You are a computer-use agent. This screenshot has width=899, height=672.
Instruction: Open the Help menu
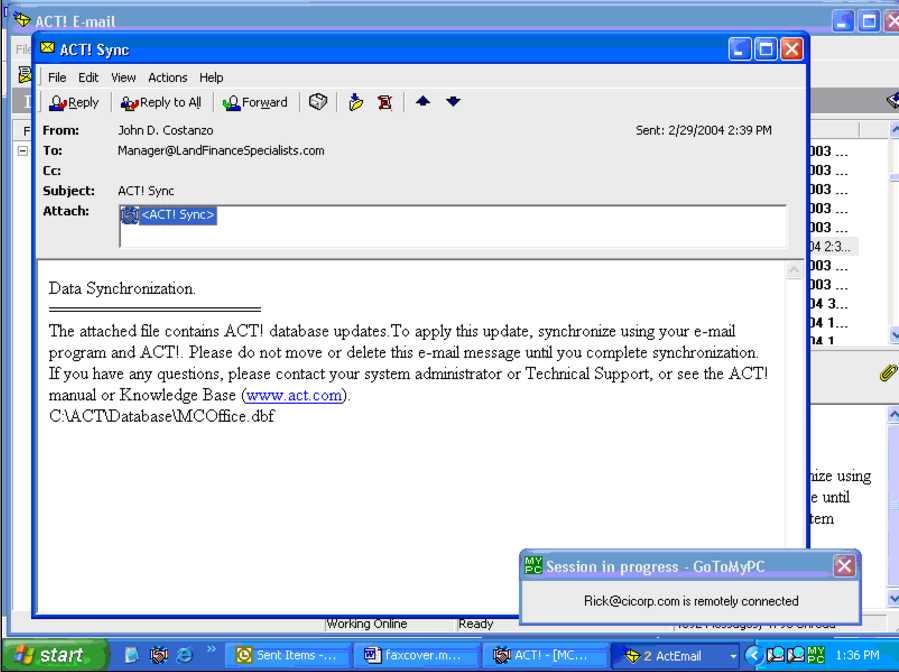point(211,77)
